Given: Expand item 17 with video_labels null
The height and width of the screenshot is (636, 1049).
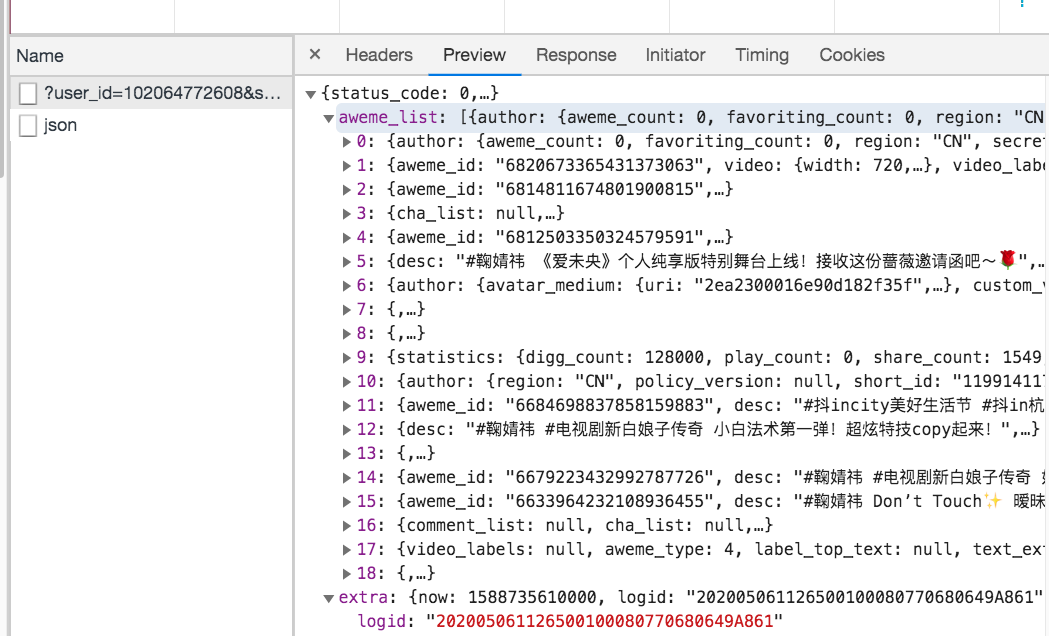Looking at the screenshot, I should point(347,550).
